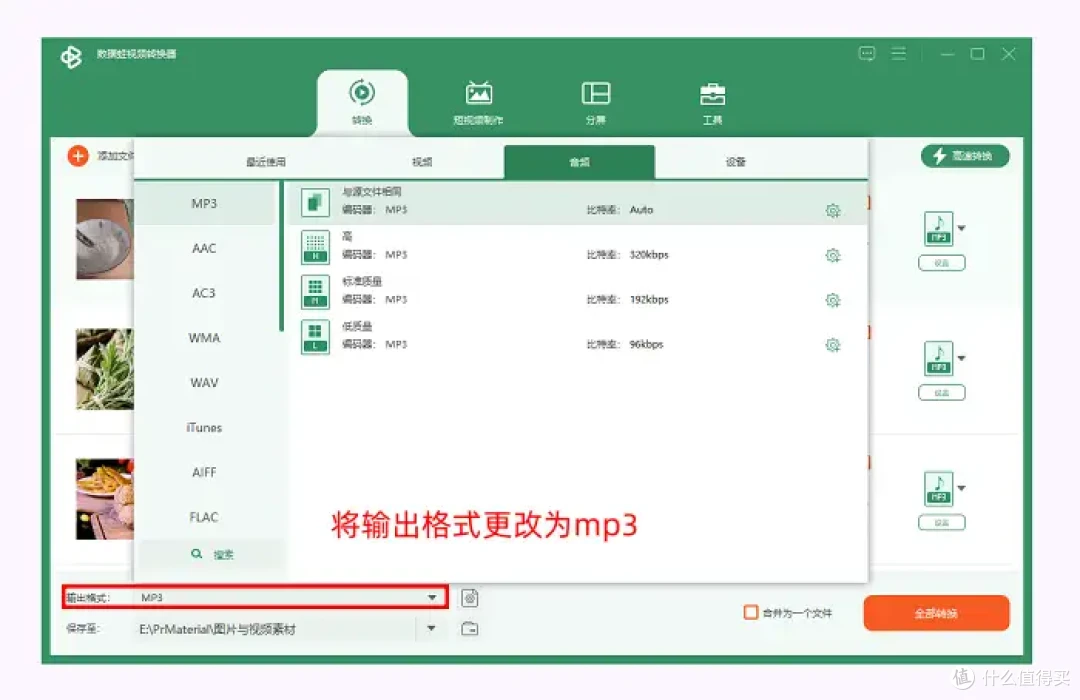Screen dimensions: 1080x700
Task: Switch to the 最近使用 recent tab
Action: pyautogui.click(x=266, y=162)
